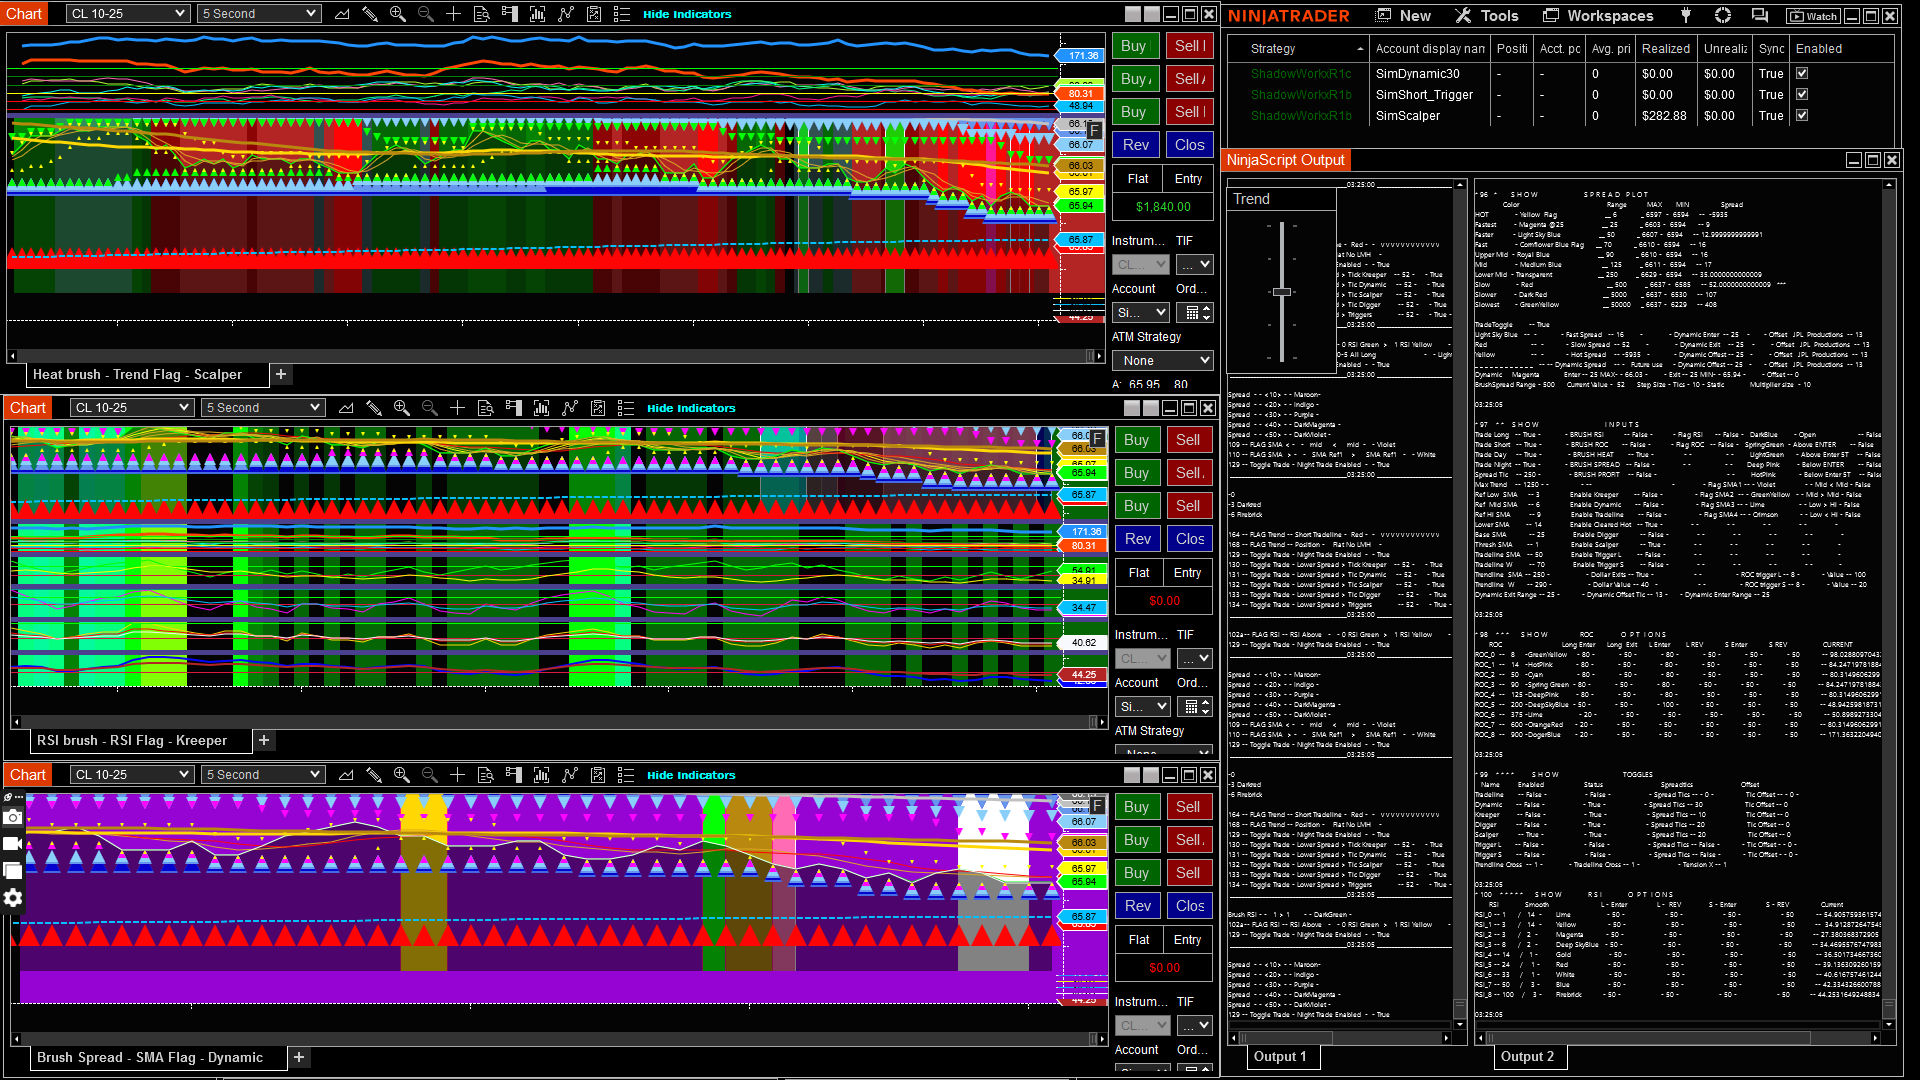Open Strategies icon in bottom chart toolbar
This screenshot has height=1080, width=1920.
(x=598, y=775)
